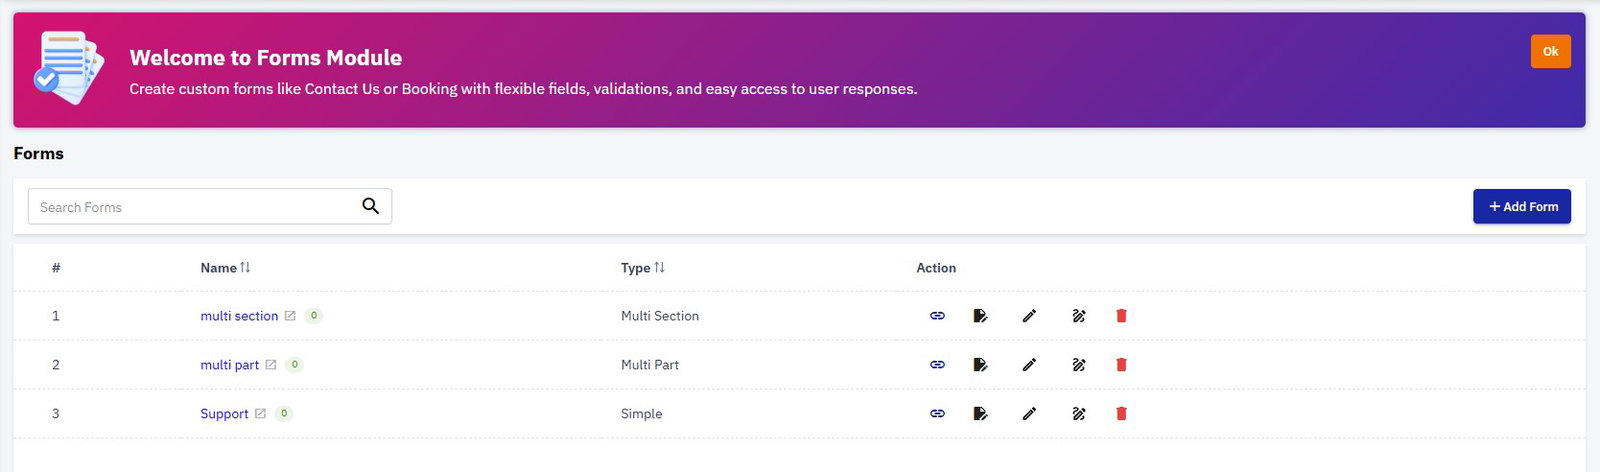Click the banner description starting 'Create custom forms'
Image resolution: width=1600 pixels, height=472 pixels.
click(x=523, y=89)
